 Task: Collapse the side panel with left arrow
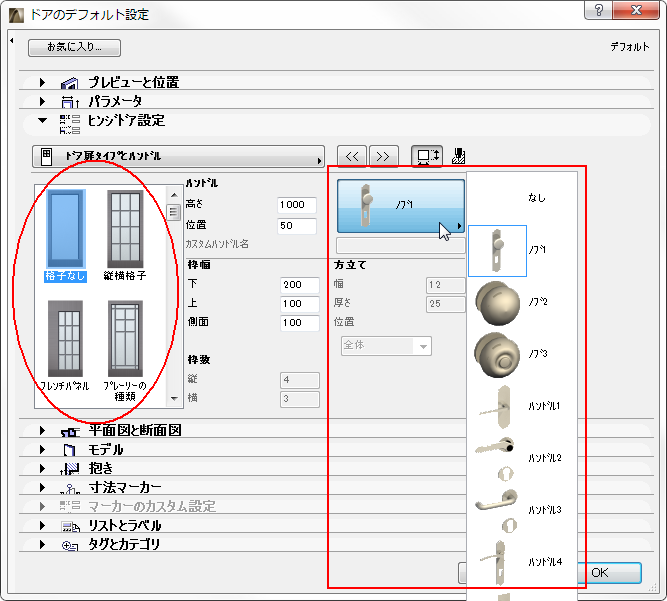pyautogui.click(x=12, y=40)
